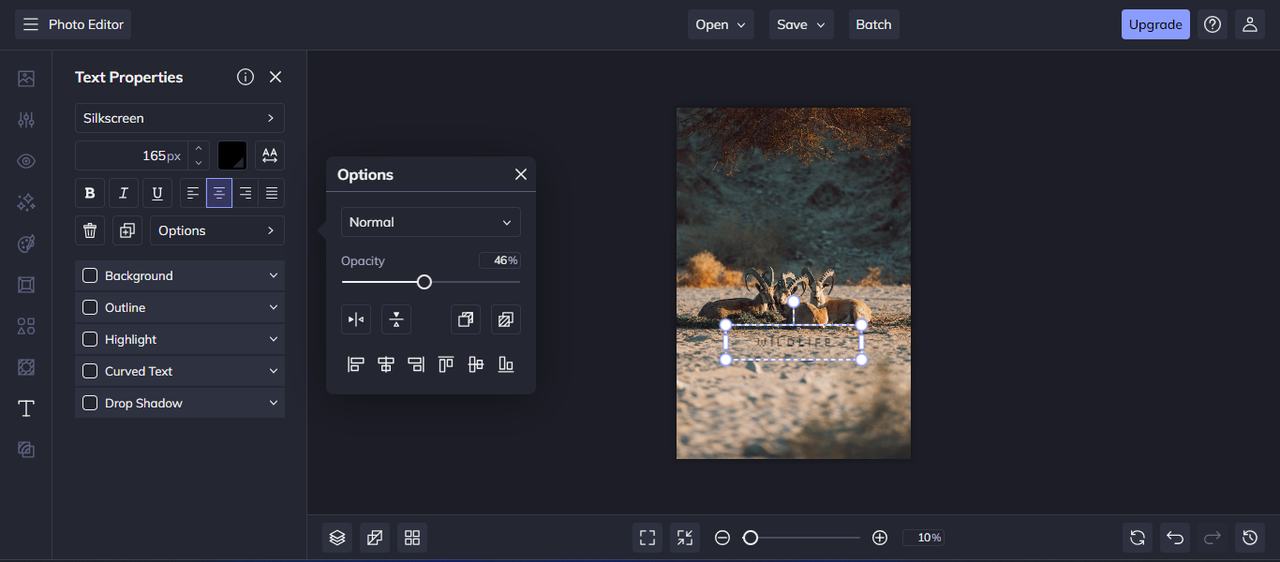1280x562 pixels.
Task: Open the Textures sidebar icon
Action: [x=26, y=450]
